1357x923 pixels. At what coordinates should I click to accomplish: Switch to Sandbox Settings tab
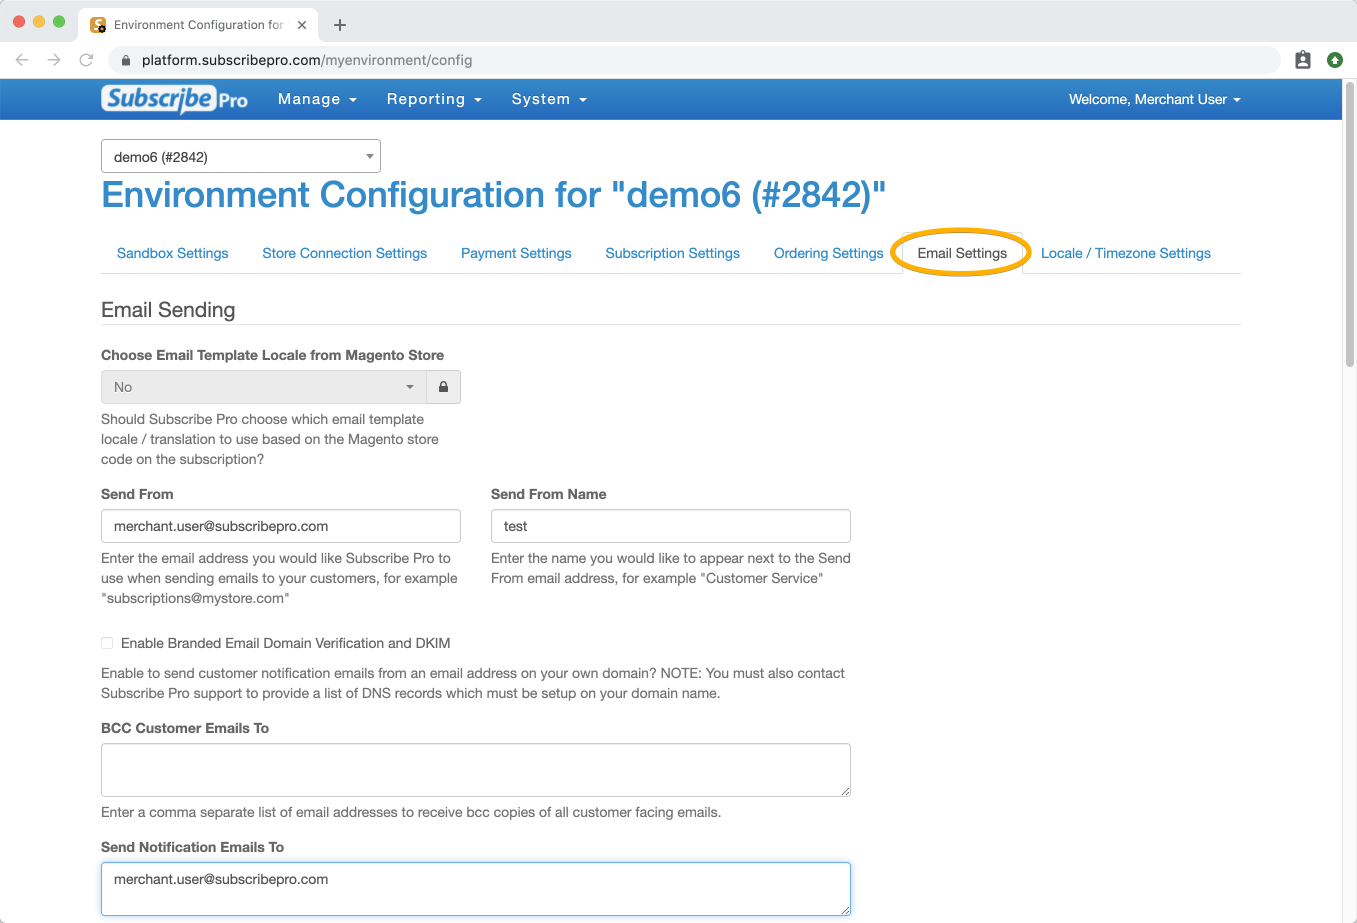[173, 253]
